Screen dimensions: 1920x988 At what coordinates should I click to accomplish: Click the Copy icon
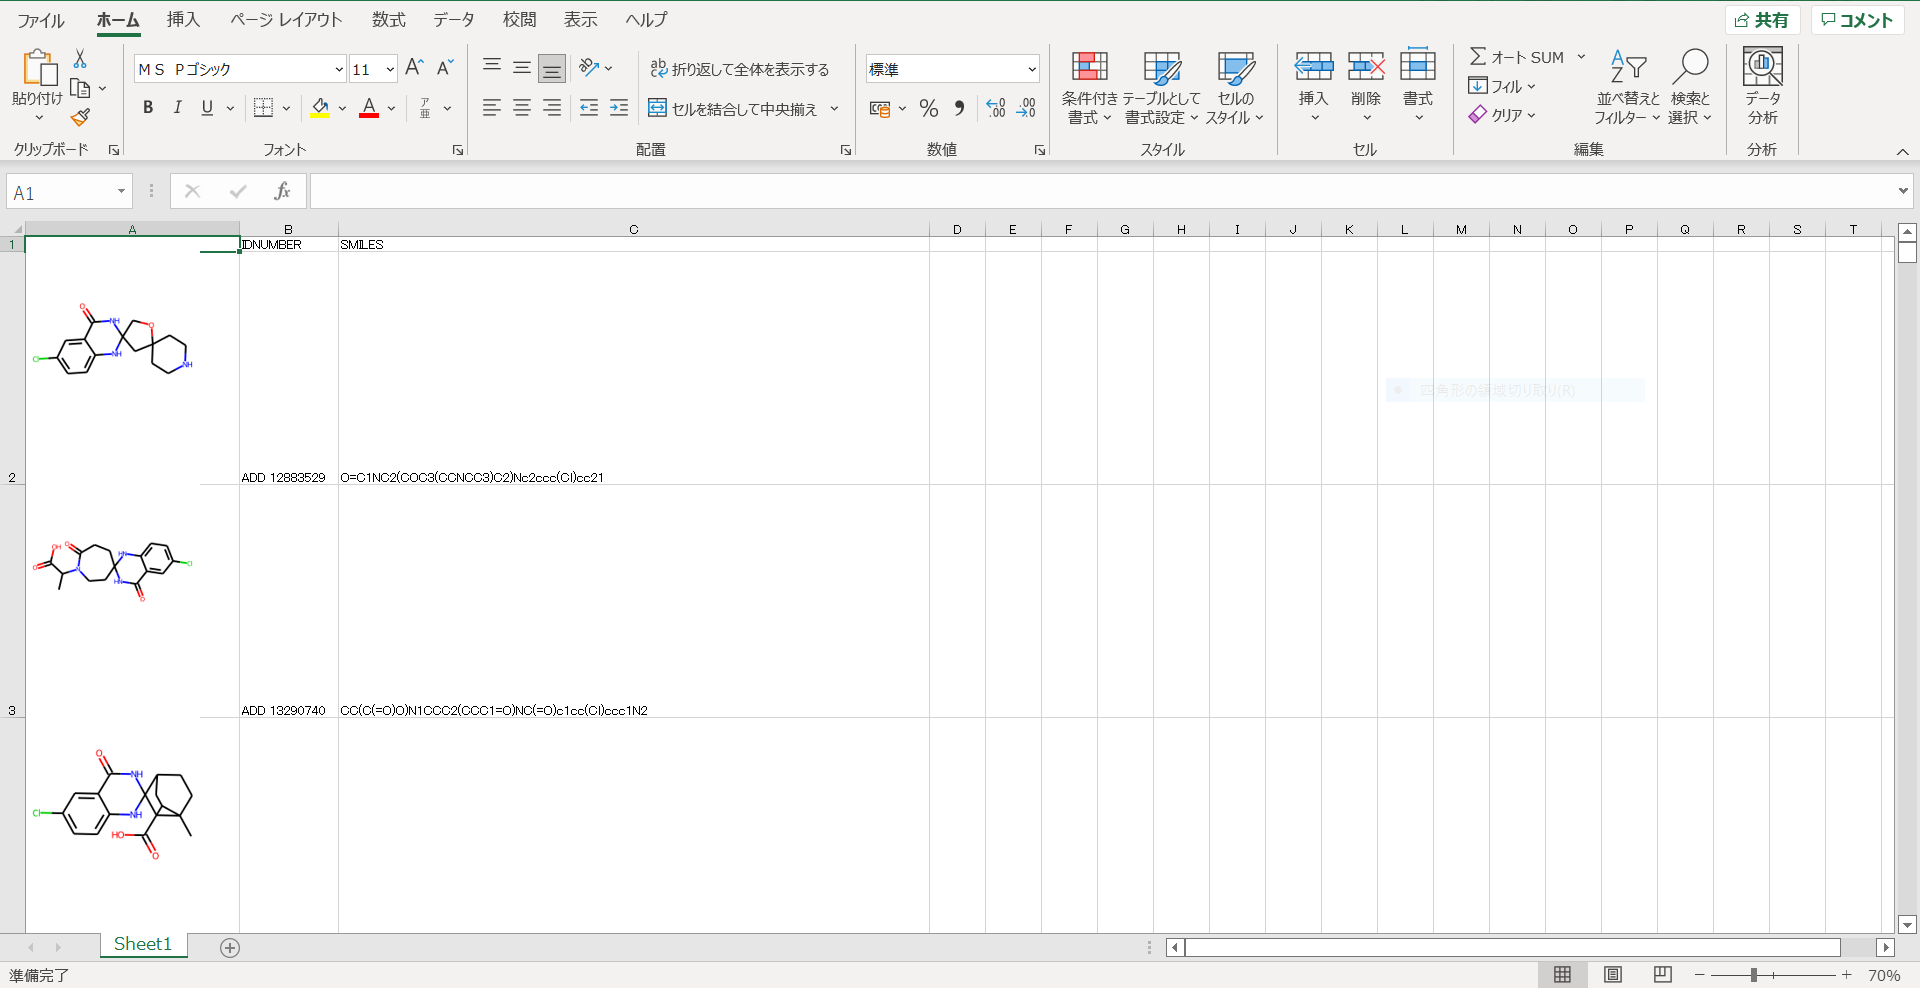pos(80,88)
